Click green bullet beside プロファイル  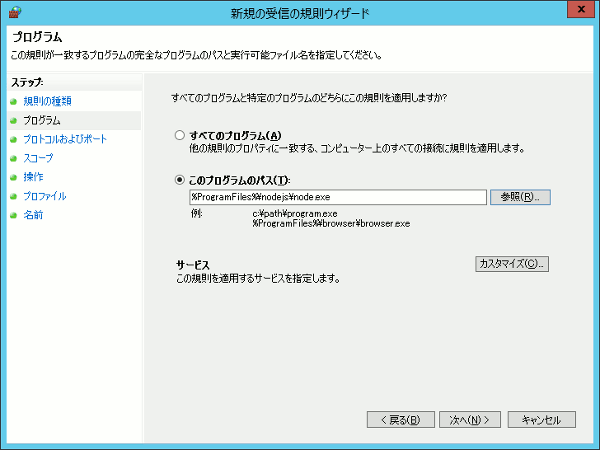click(14, 196)
